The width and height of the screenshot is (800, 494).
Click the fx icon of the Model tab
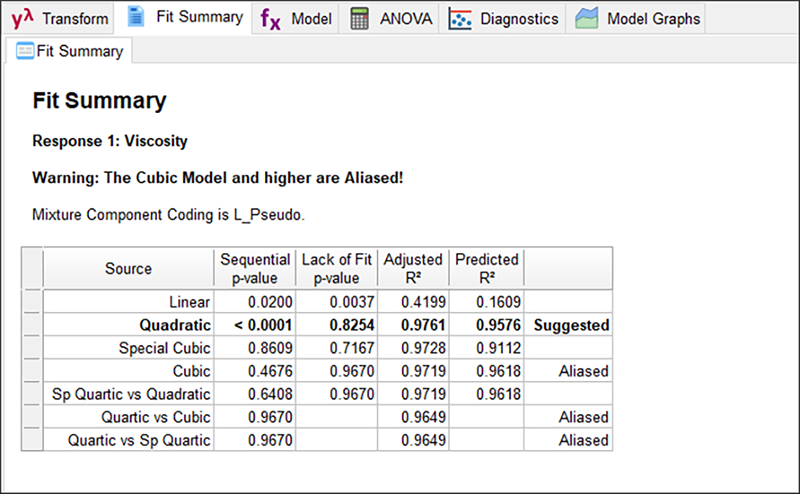(x=270, y=18)
